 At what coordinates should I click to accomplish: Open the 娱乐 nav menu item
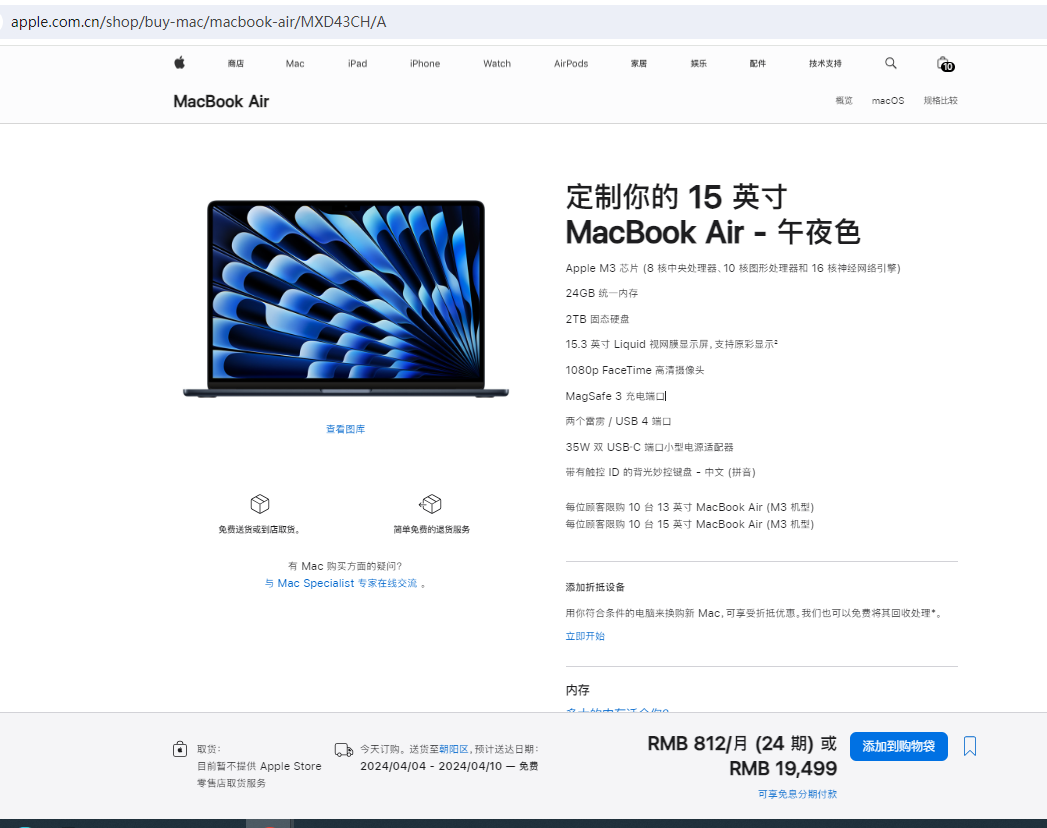tap(698, 63)
